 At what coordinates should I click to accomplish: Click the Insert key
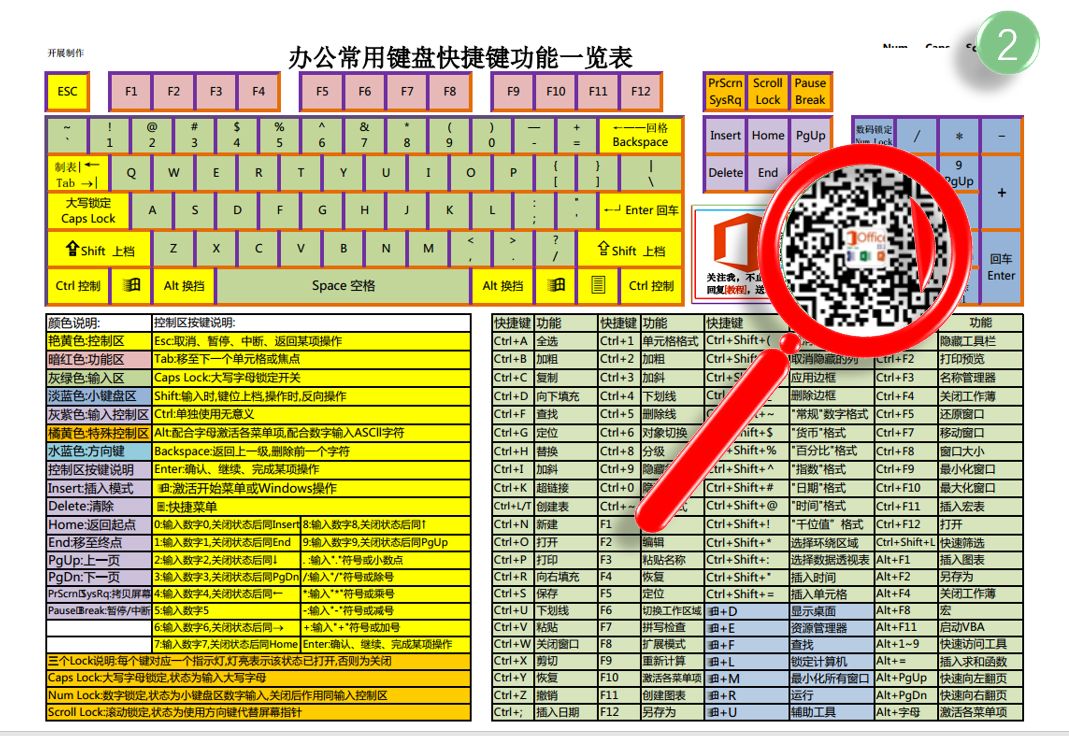[725, 136]
